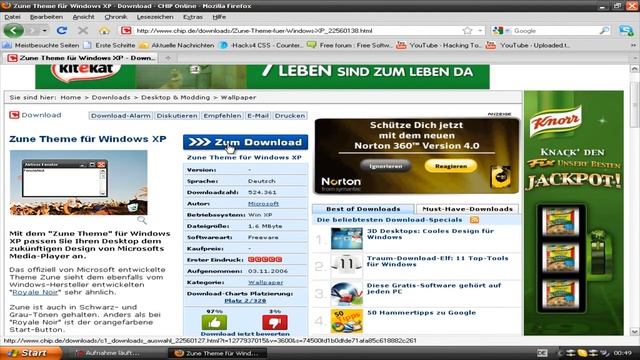Open the Hacks4 CSS - Counter bookmark

point(261,45)
